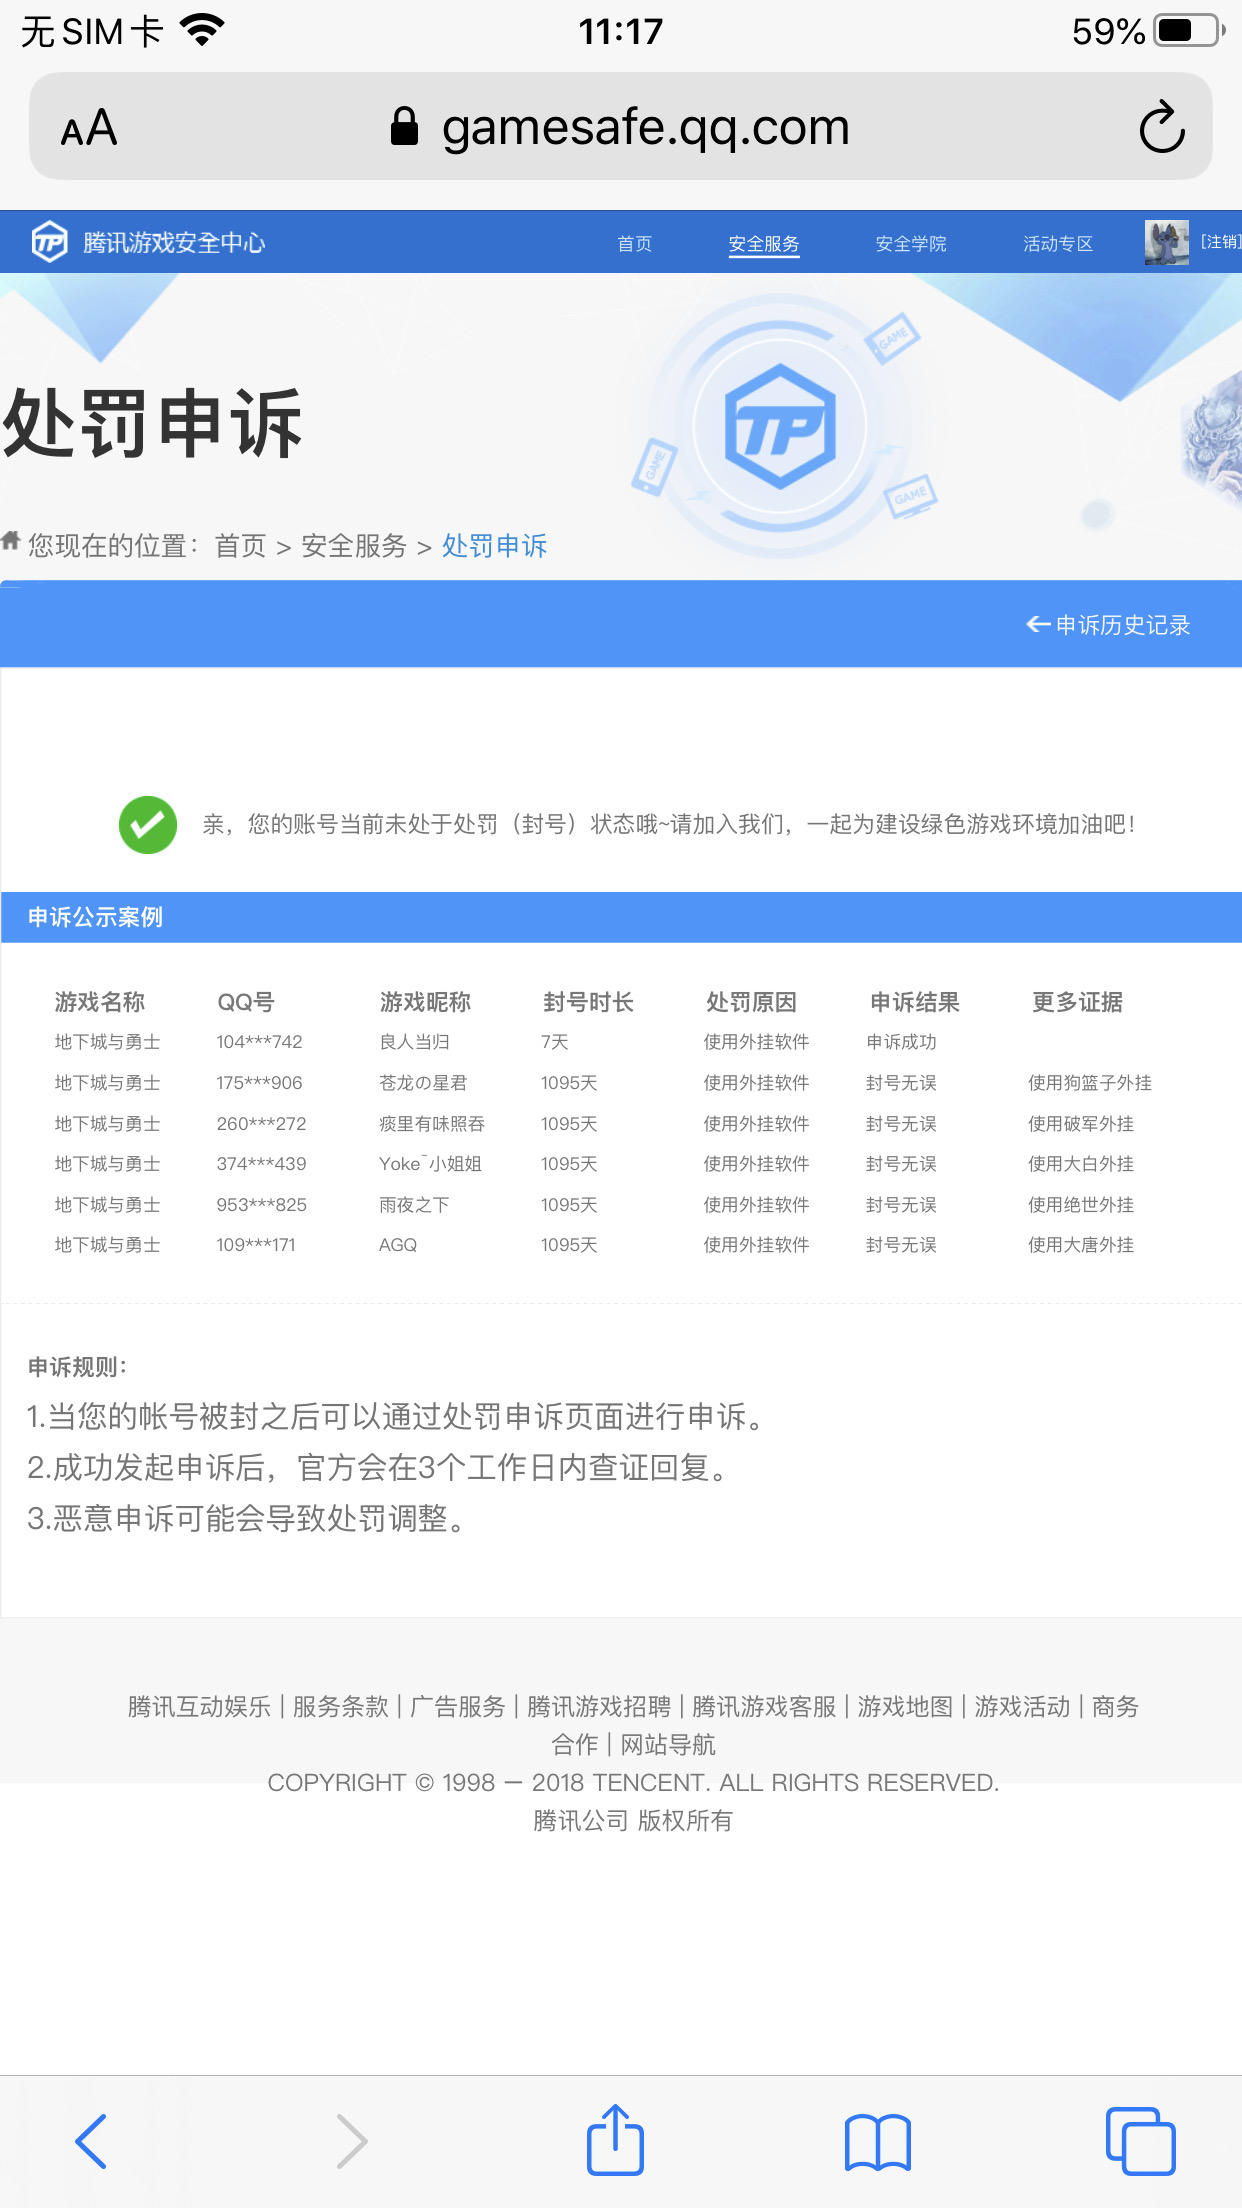Tap nickname Yoke小姐姐
The image size is (1242, 2208).
coord(430,1164)
